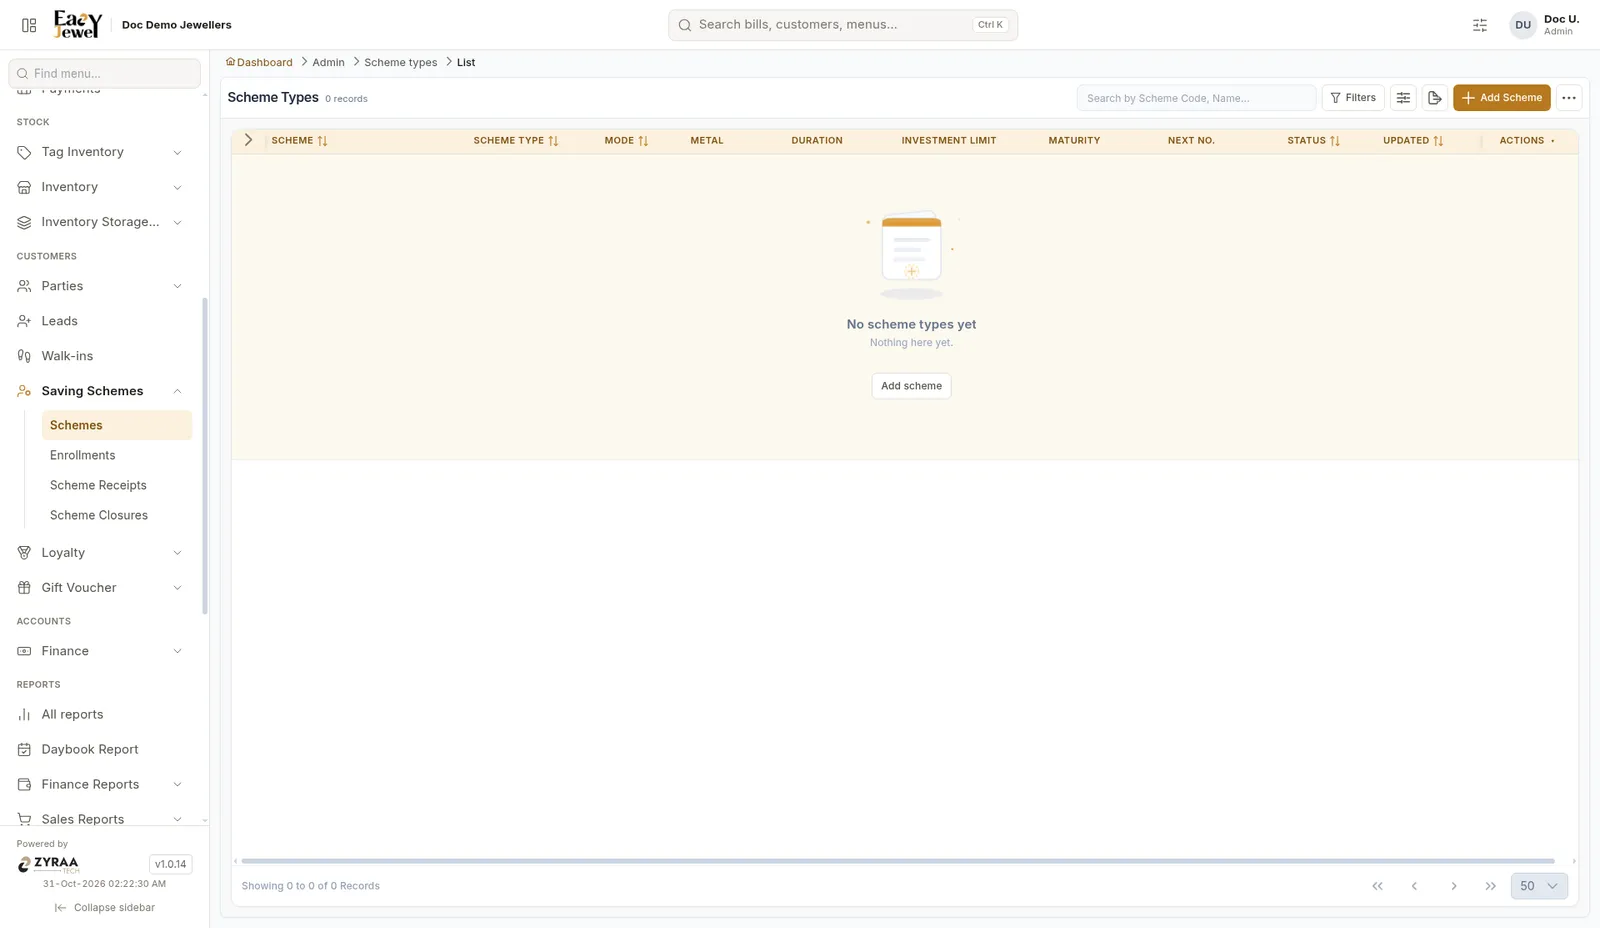Viewport: 1600px width, 928px height.
Task: Toggle sort on Updated column
Action: pyautogui.click(x=1438, y=141)
